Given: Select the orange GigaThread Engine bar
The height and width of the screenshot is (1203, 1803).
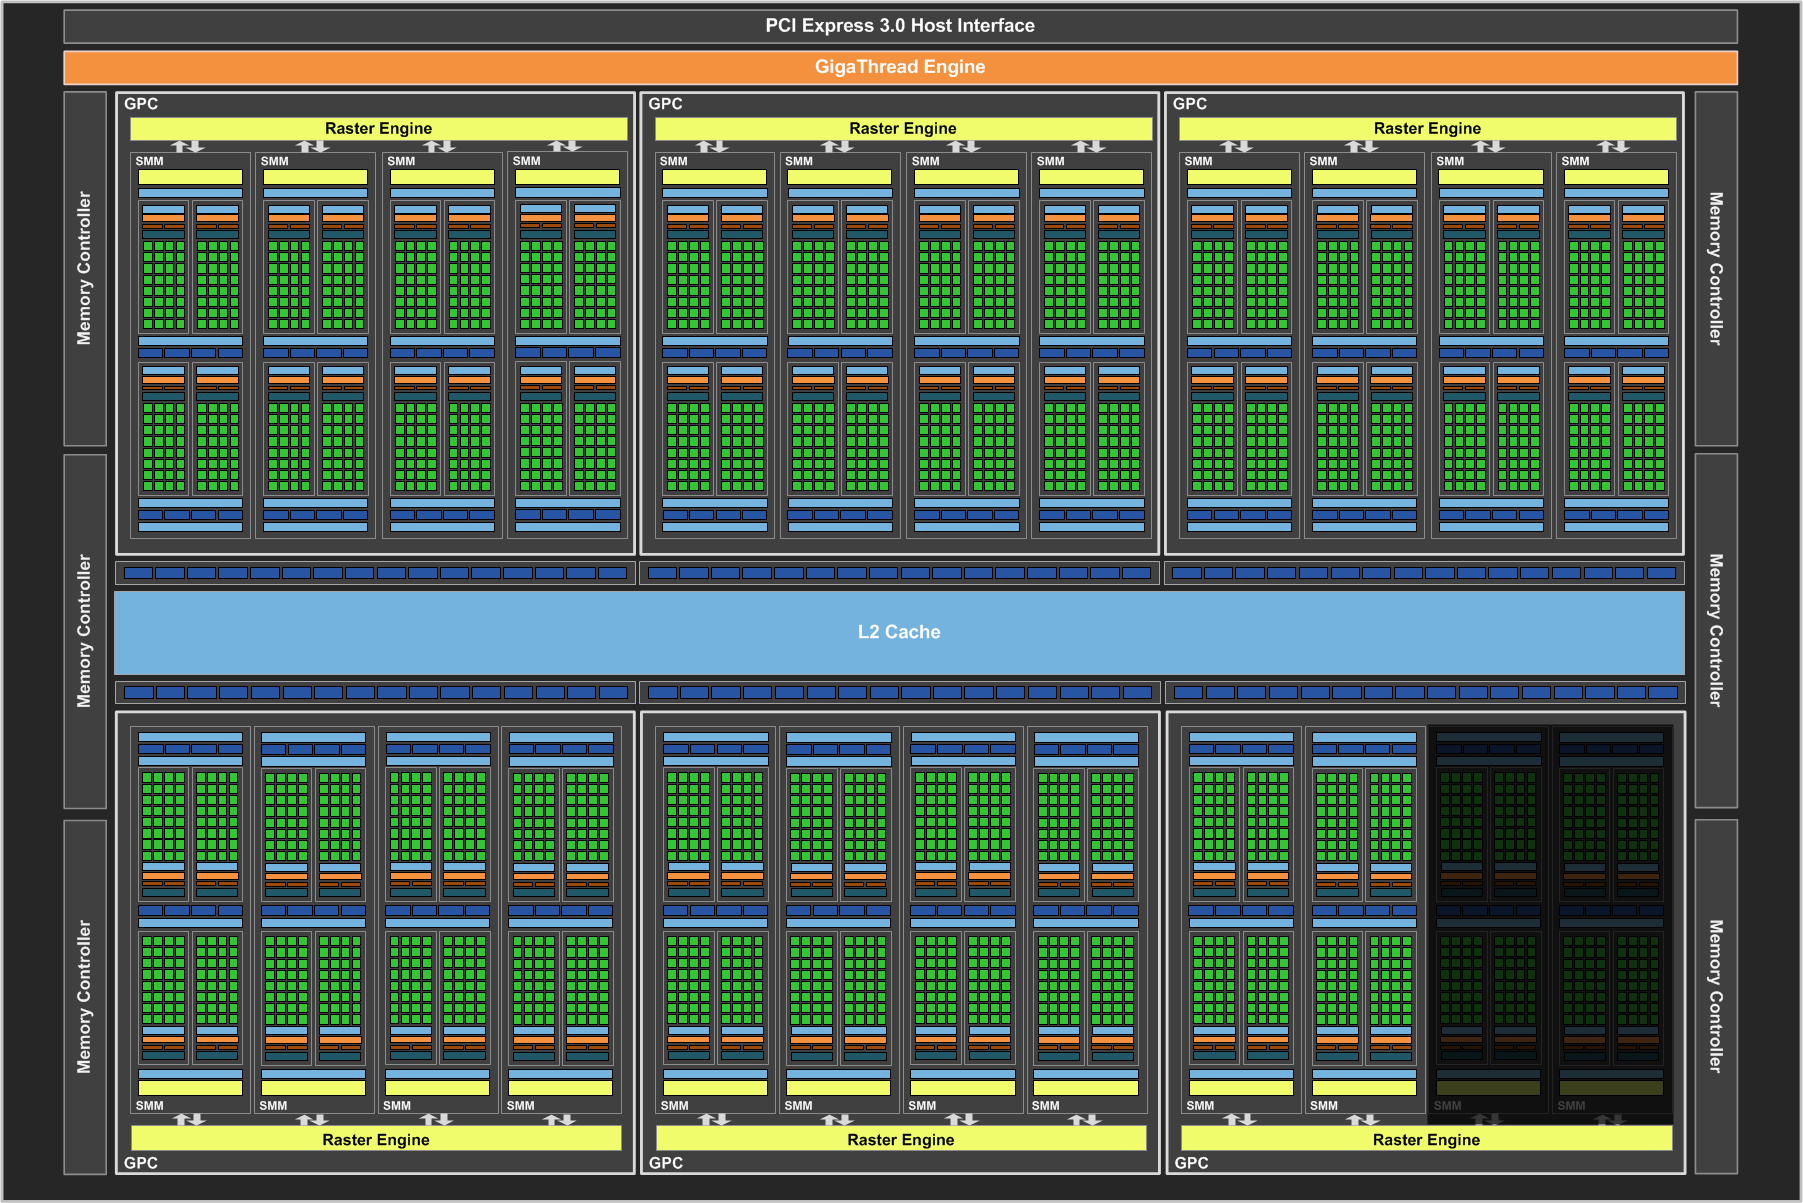Looking at the screenshot, I should [x=900, y=67].
